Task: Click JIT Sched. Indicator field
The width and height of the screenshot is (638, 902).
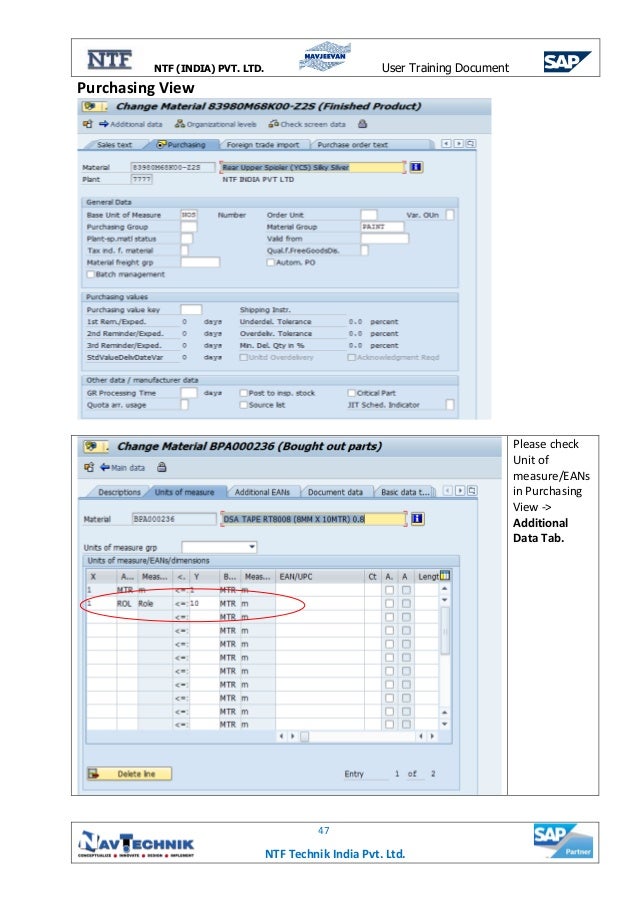Action: tap(450, 405)
